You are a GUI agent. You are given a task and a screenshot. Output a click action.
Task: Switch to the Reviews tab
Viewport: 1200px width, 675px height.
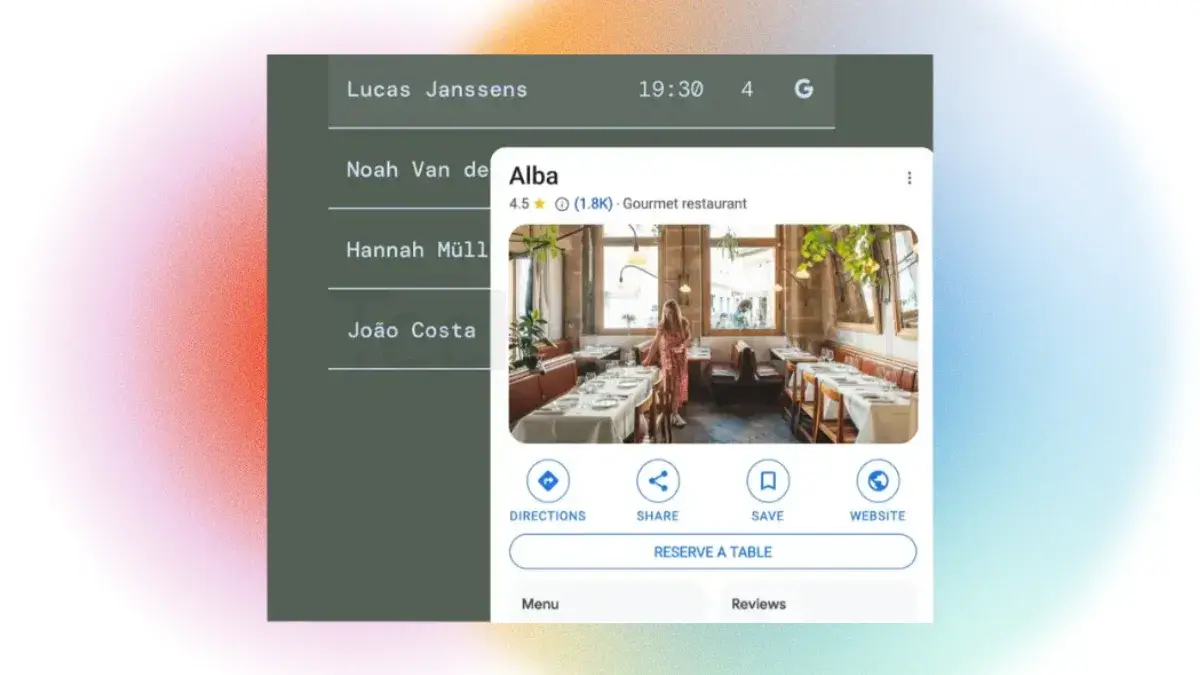(818, 603)
